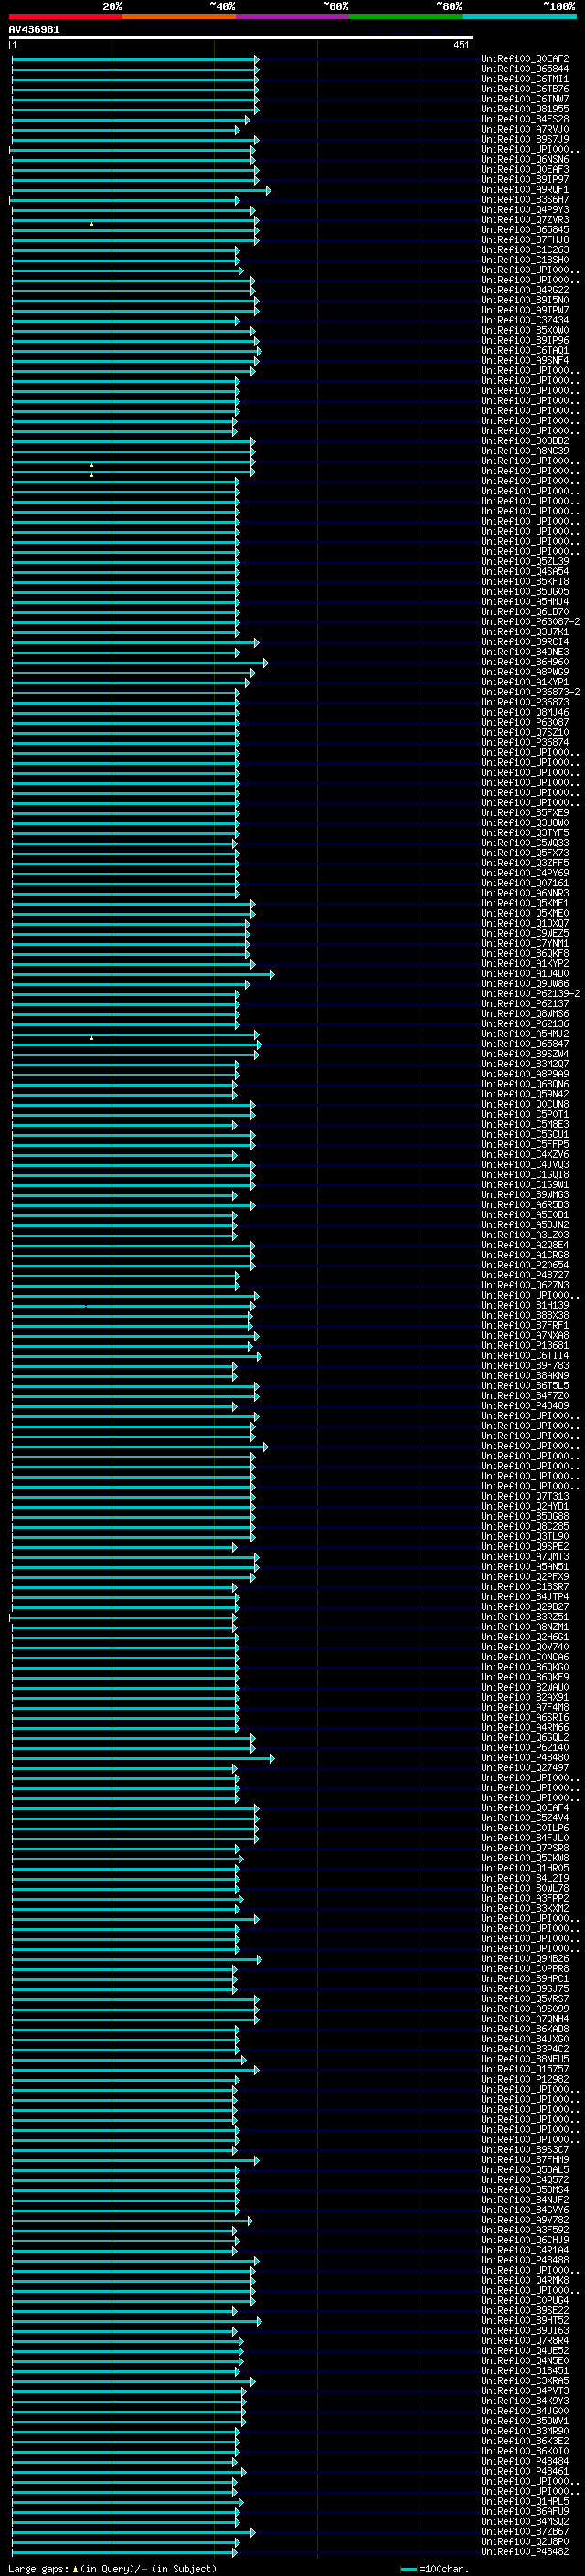
Task: Select hit label UniRef100_O65847
Action: coord(524,1044)
